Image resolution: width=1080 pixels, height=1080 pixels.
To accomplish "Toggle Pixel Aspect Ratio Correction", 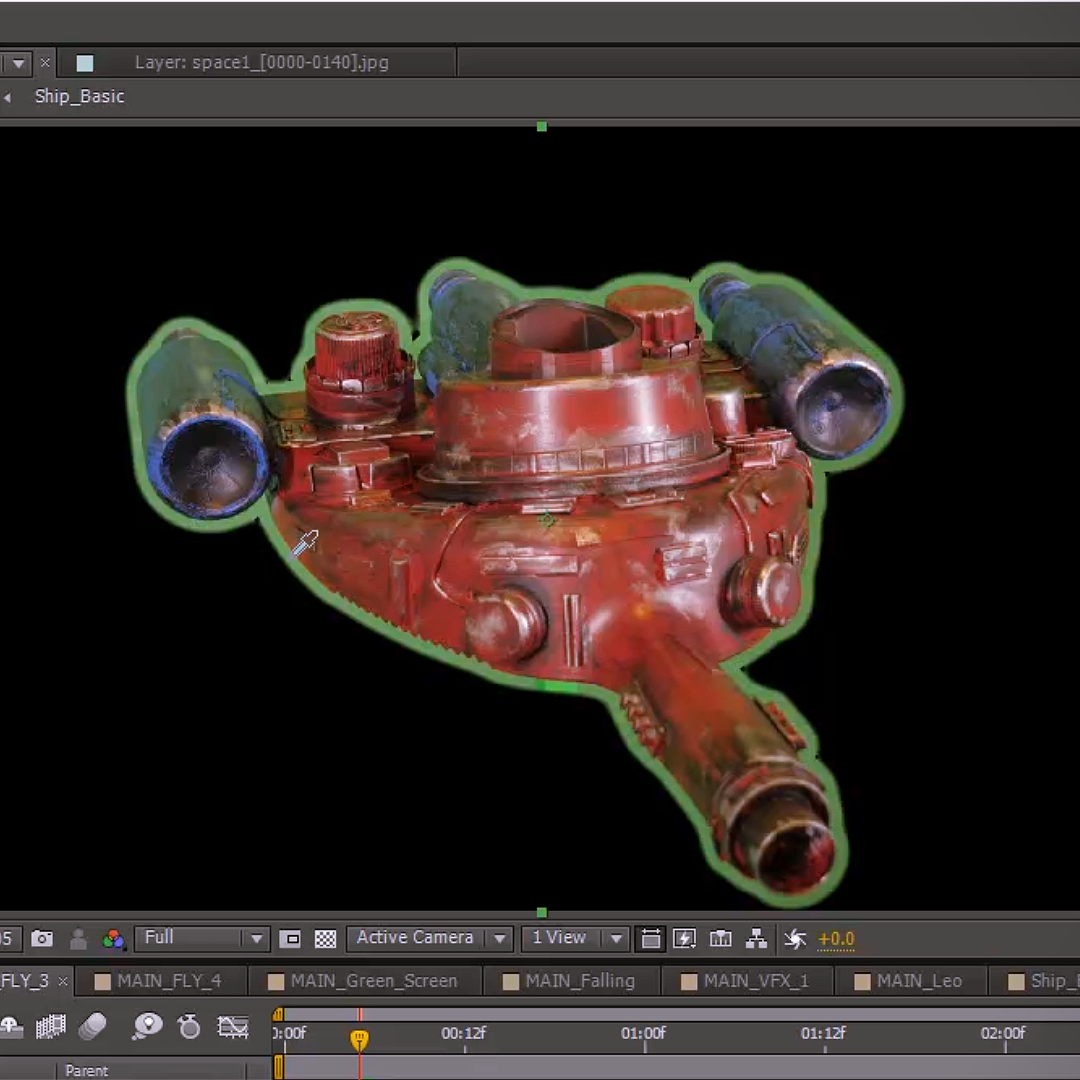I will pyautogui.click(x=651, y=939).
